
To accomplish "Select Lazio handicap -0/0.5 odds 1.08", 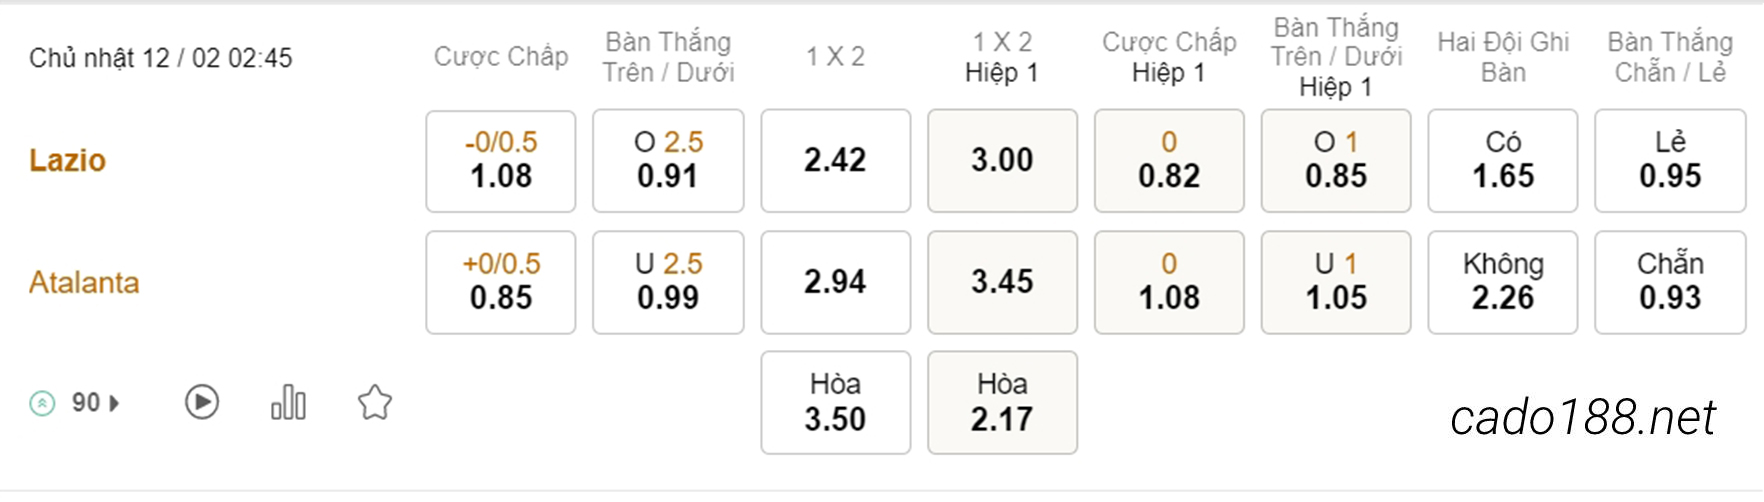I will point(501,161).
